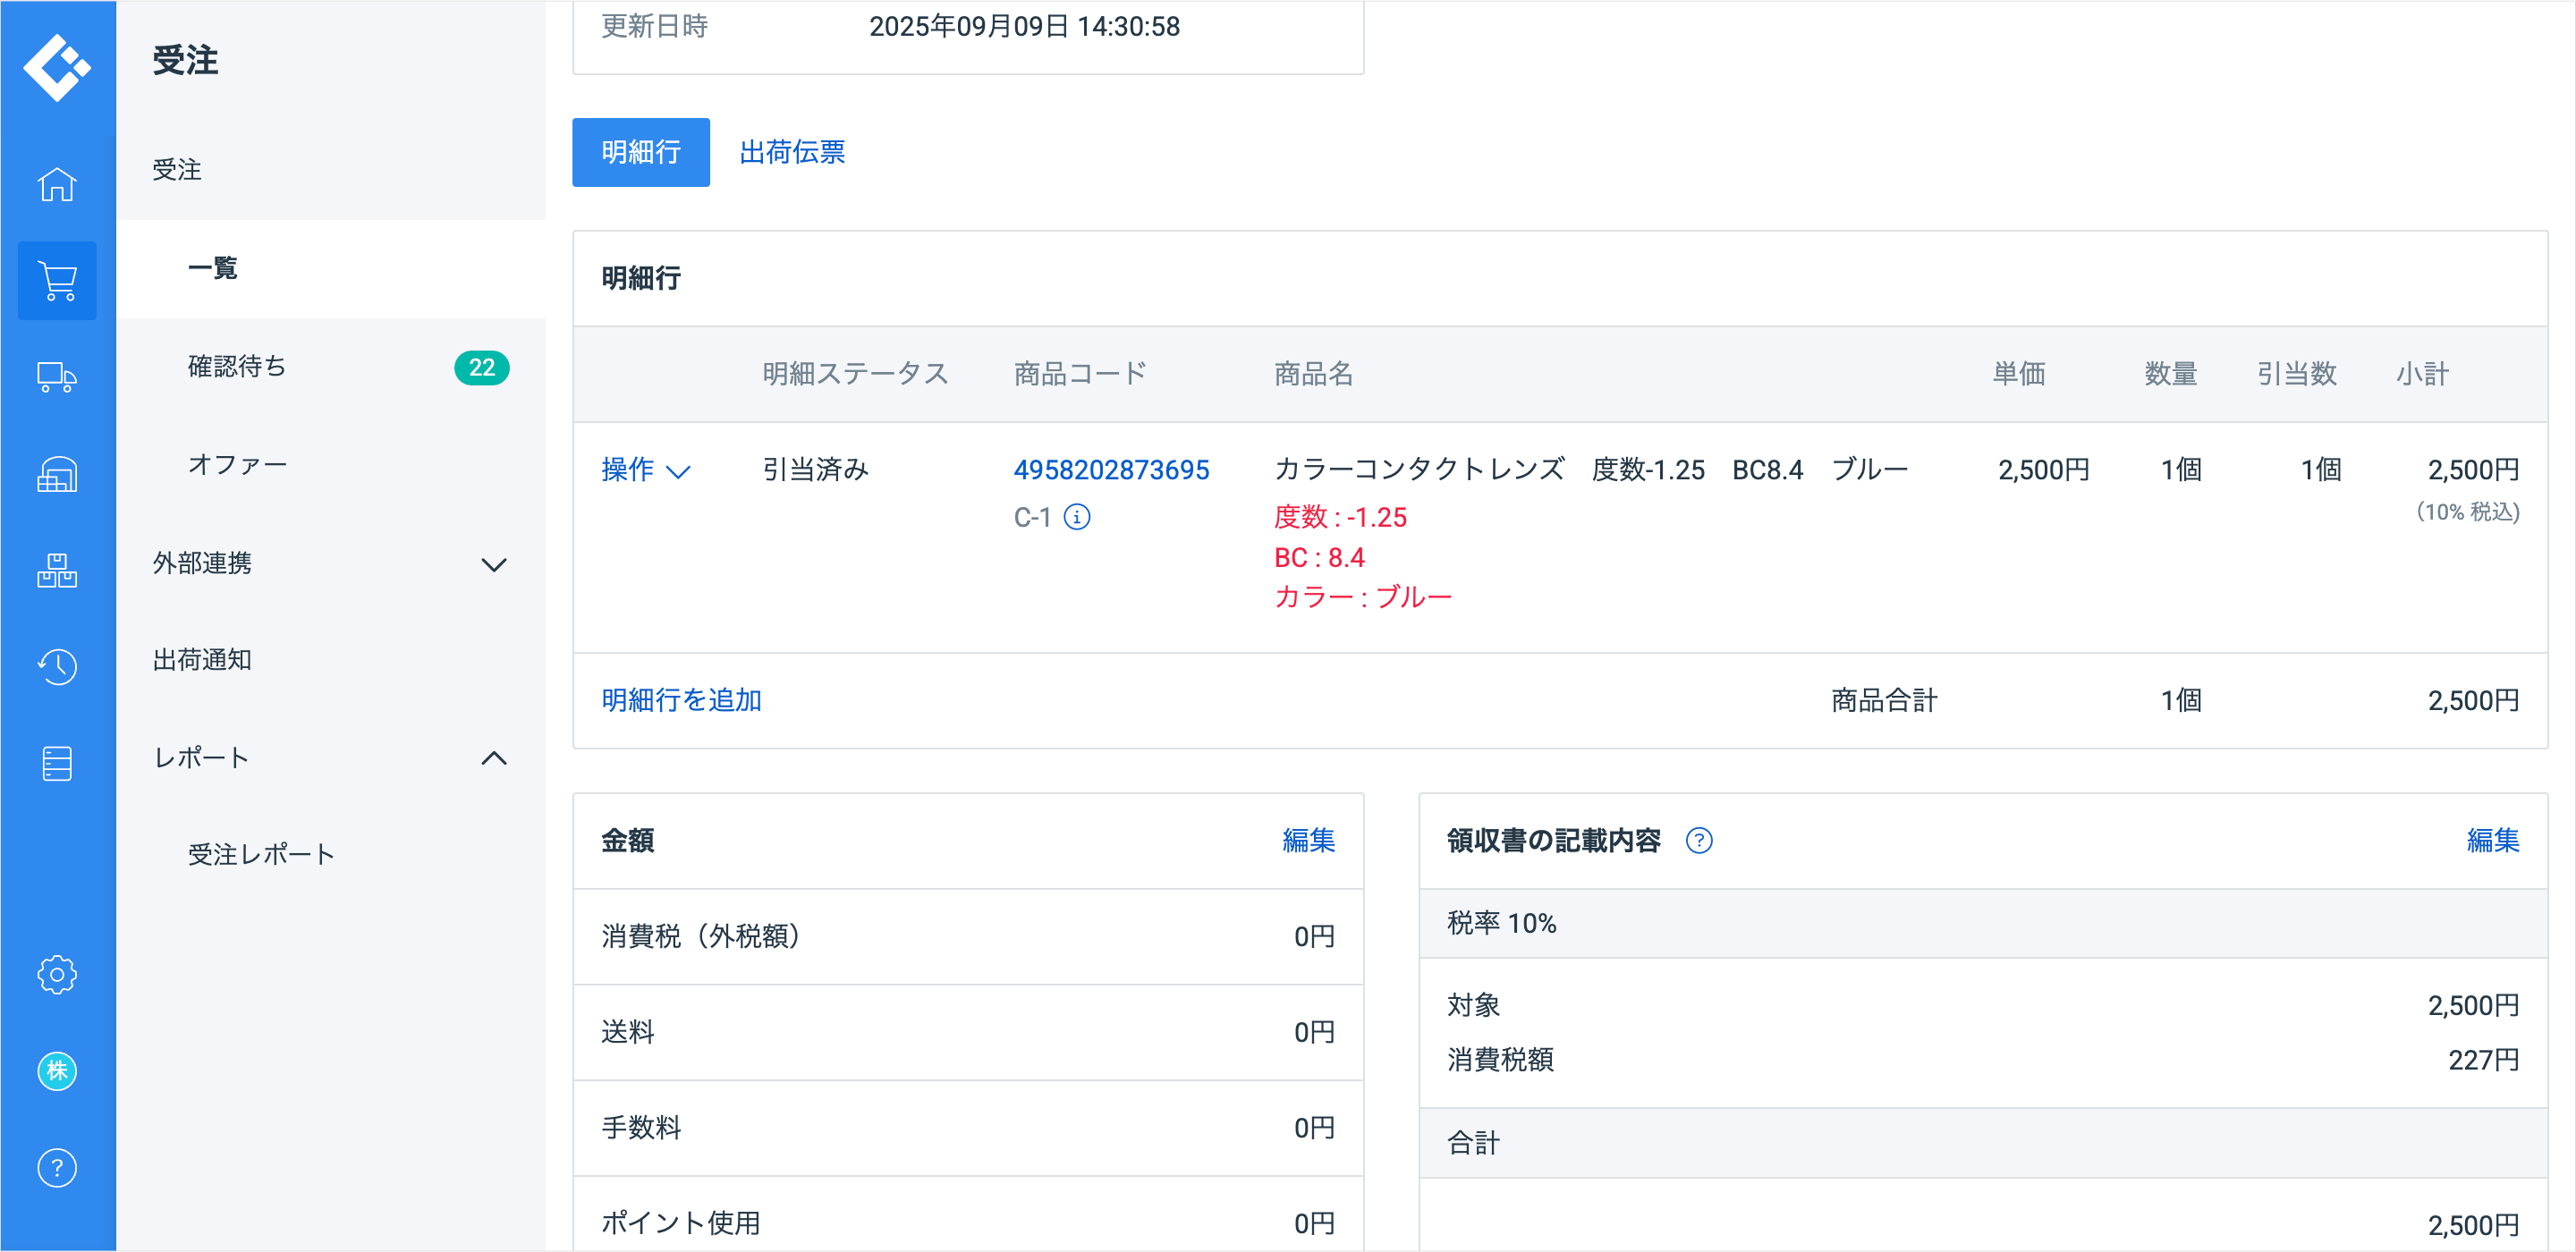Image resolution: width=2576 pixels, height=1252 pixels.
Task: Click 編集 in the 金額 panel
Action: [x=1308, y=841]
